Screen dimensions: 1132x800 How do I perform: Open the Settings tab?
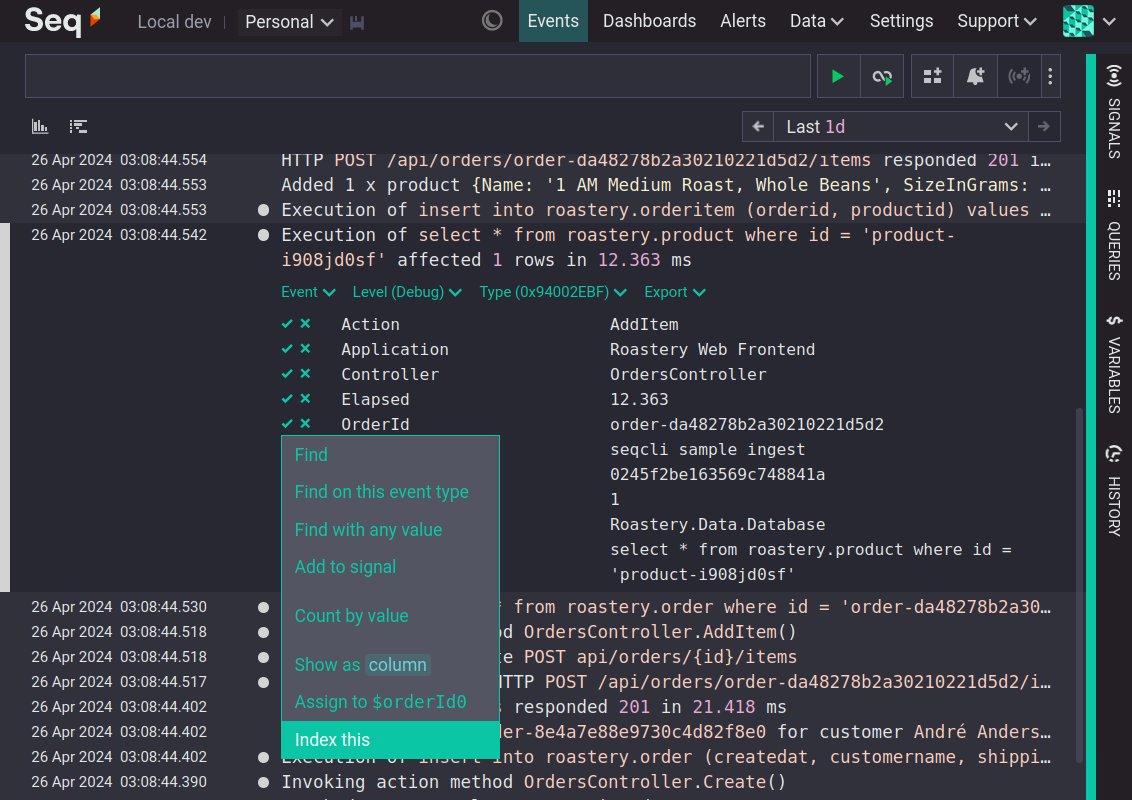901,21
